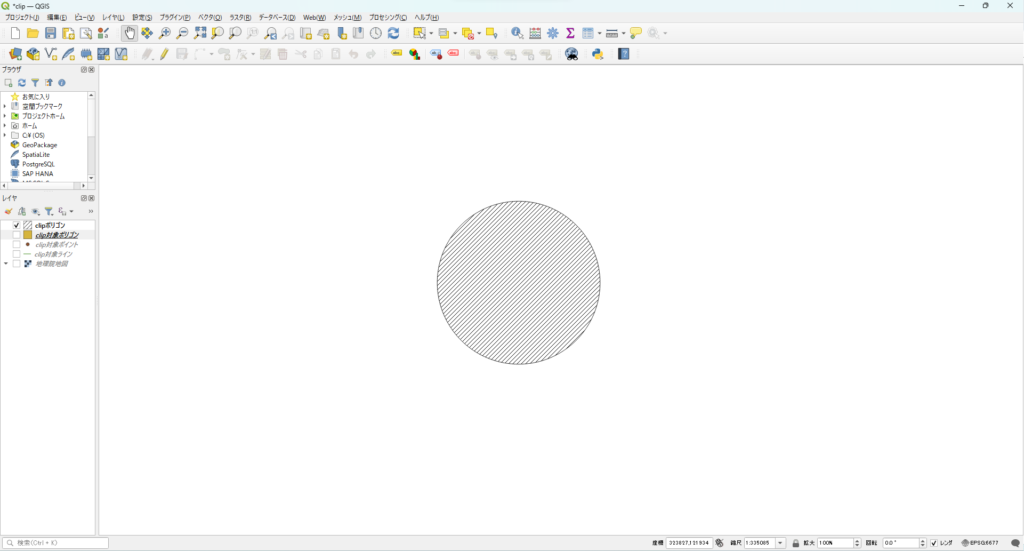Toggle the レンダ render checkbox in status bar
Screen dimensions: 1024x551
pyautogui.click(x=934, y=543)
